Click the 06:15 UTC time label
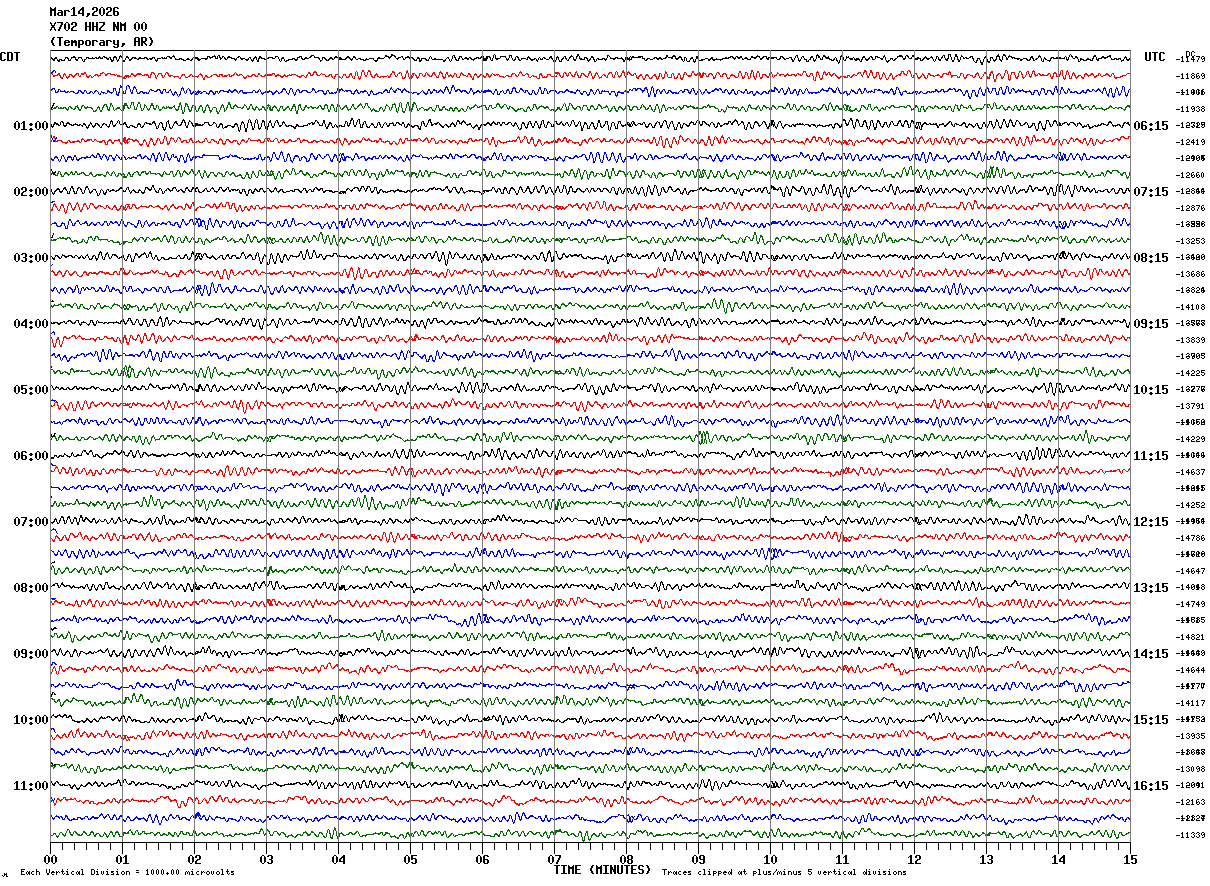The image size is (1210, 886). pos(1151,126)
